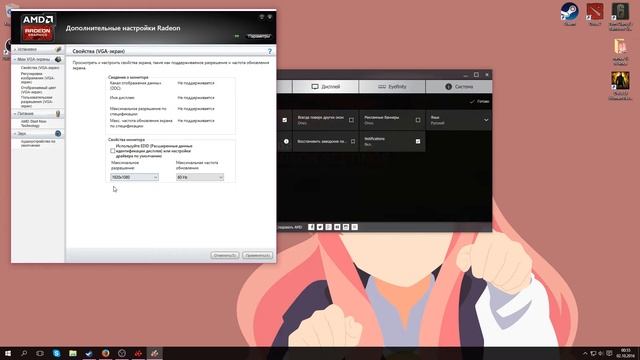Screen dimensions: 640x360
Task: Click the battery icon beside Питание
Action: coord(58,113)
